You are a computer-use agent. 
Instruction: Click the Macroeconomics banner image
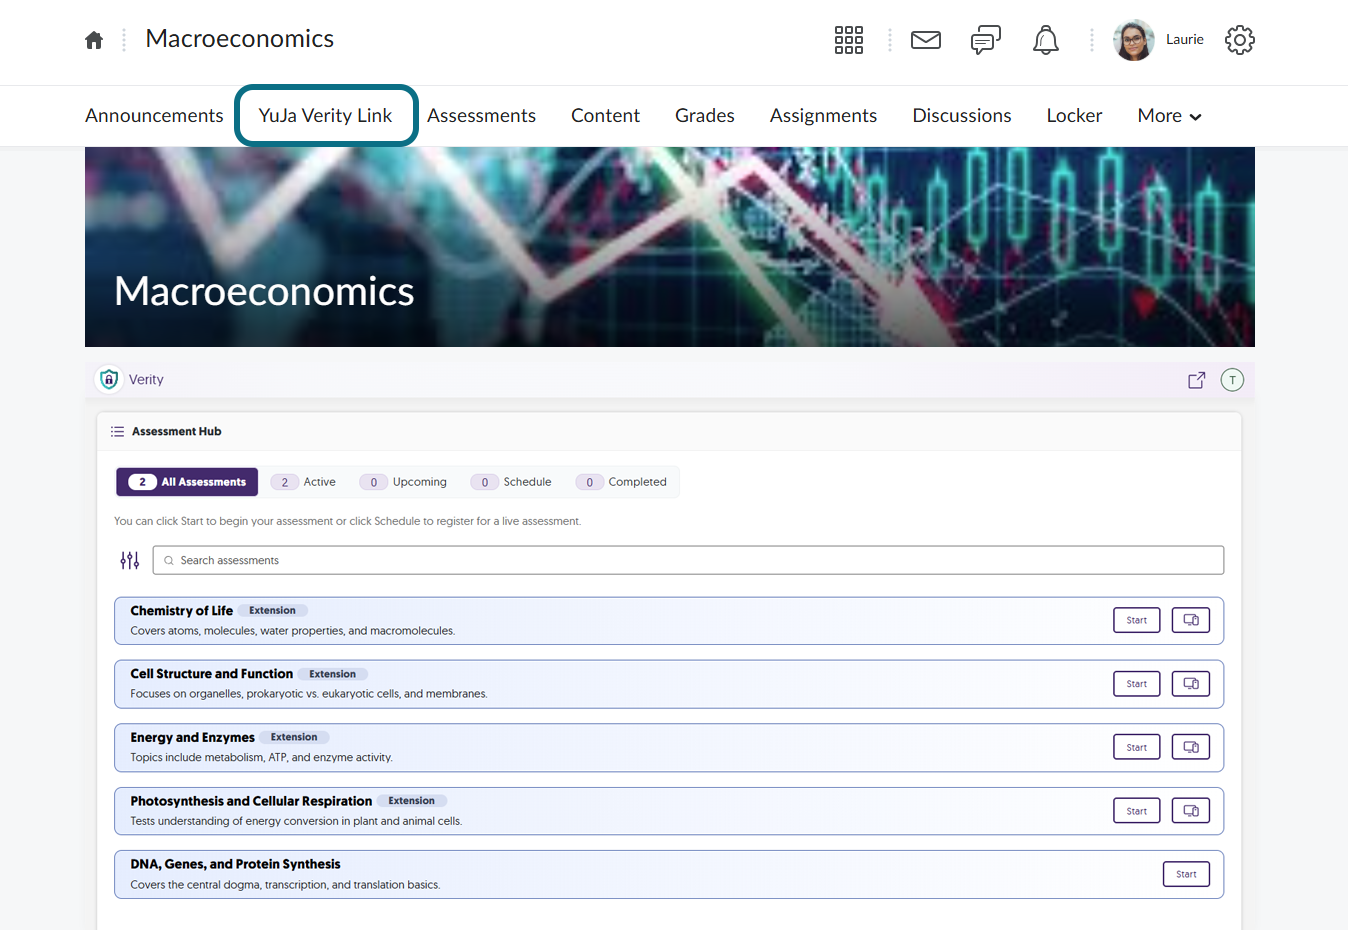tap(670, 247)
